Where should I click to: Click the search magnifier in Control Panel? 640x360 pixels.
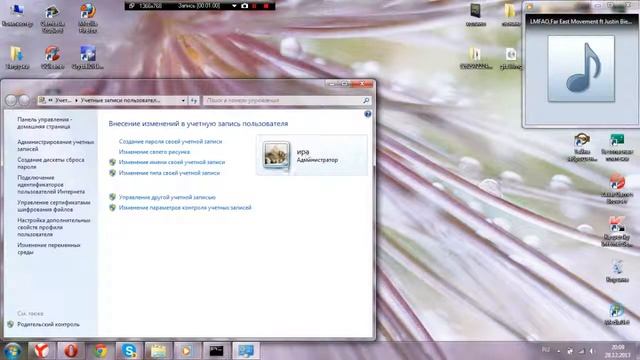point(366,100)
